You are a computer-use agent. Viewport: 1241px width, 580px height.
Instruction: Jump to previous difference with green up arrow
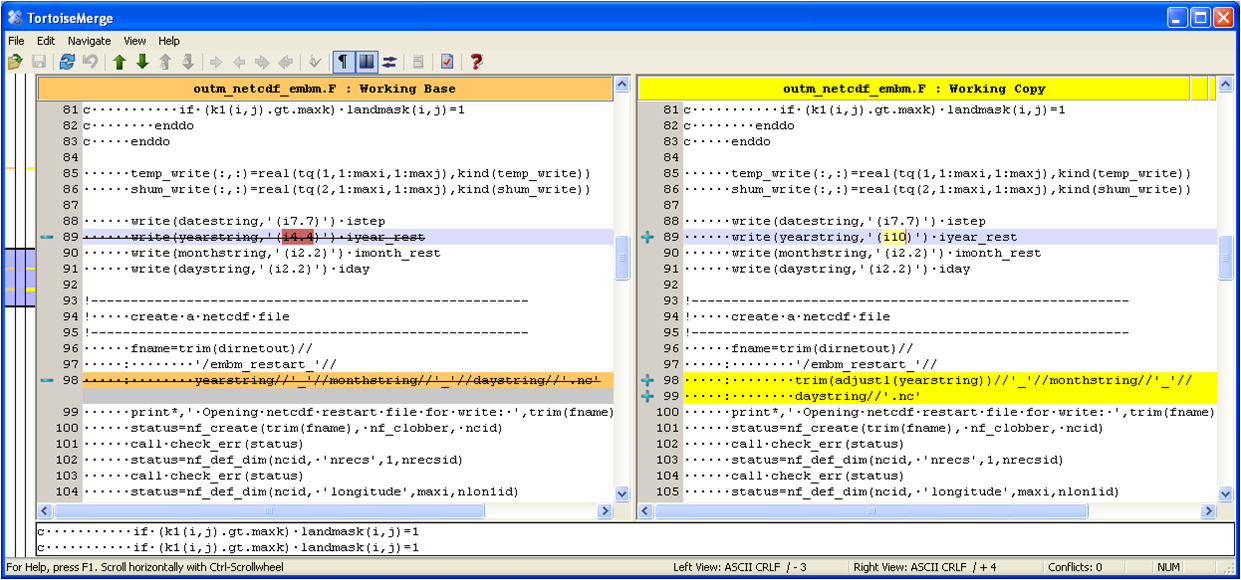click(x=120, y=62)
